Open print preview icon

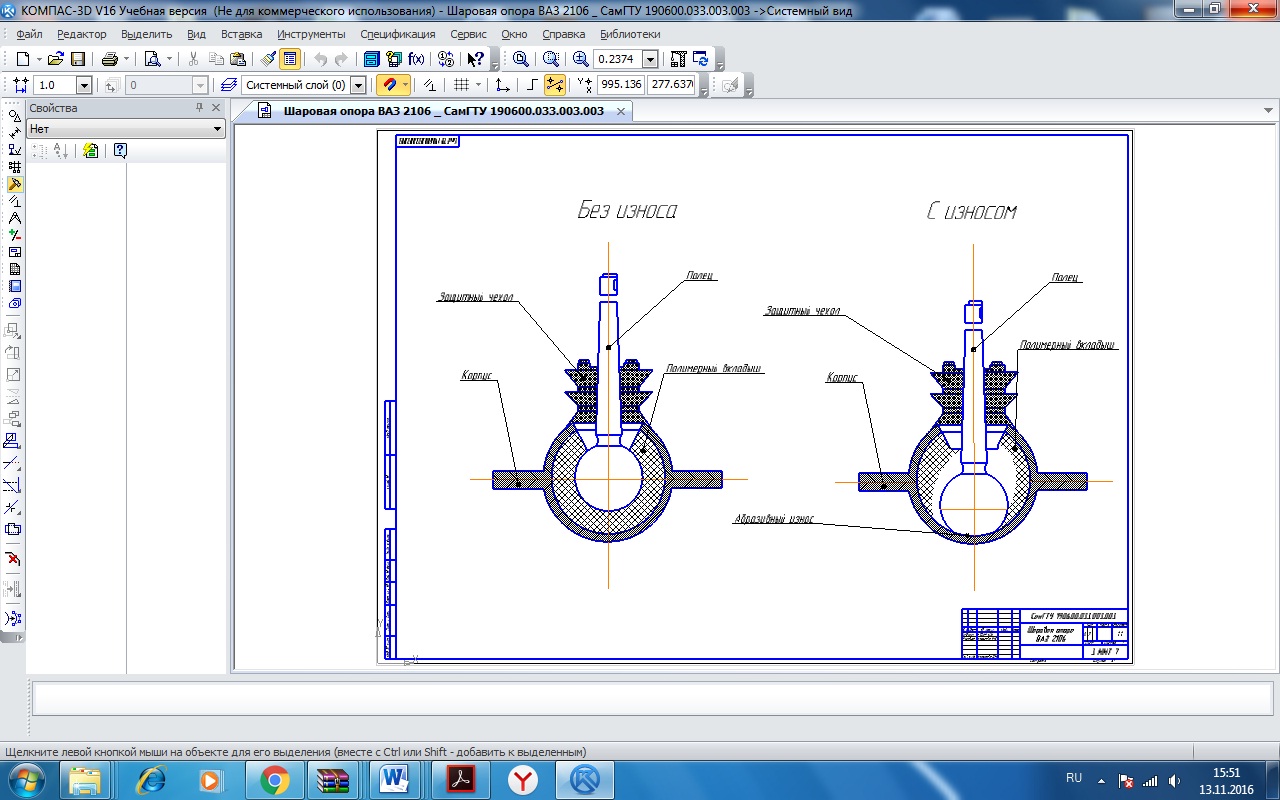click(152, 59)
